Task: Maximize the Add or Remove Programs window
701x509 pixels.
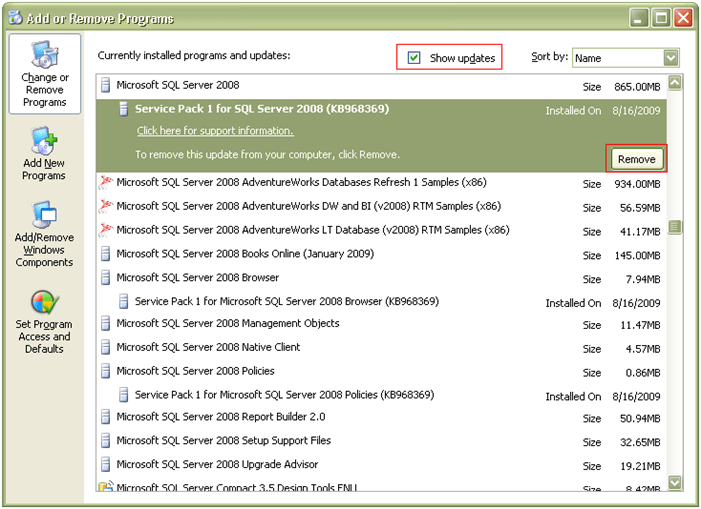Action: (660, 17)
